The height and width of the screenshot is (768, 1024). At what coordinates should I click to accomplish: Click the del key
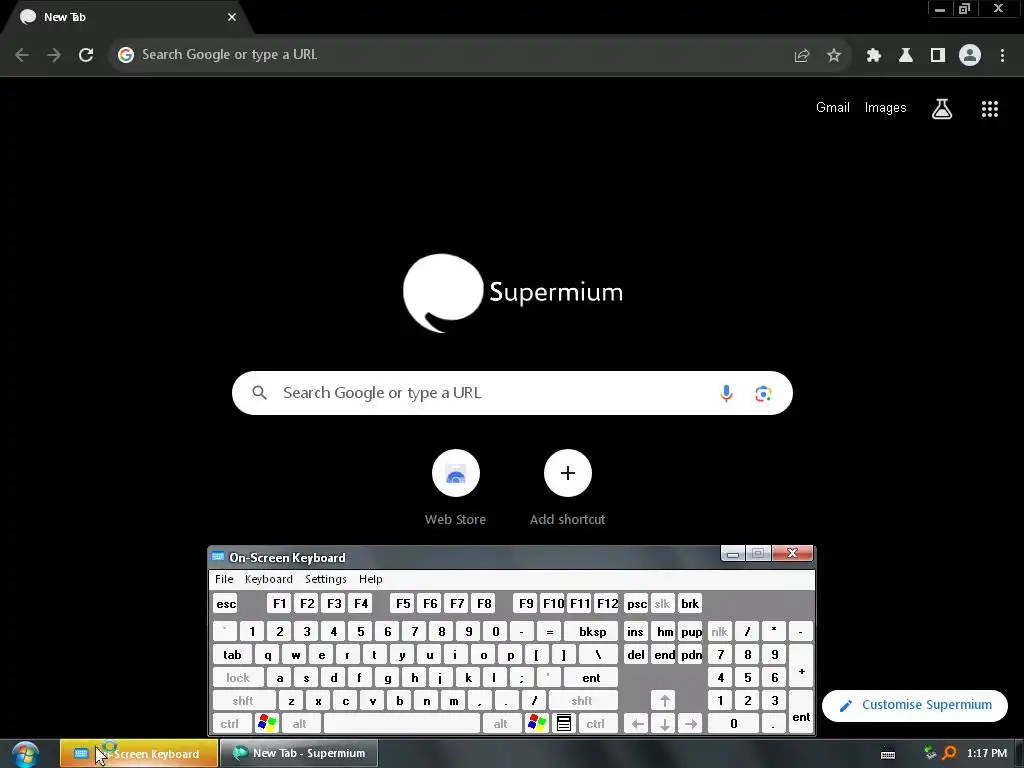point(636,654)
